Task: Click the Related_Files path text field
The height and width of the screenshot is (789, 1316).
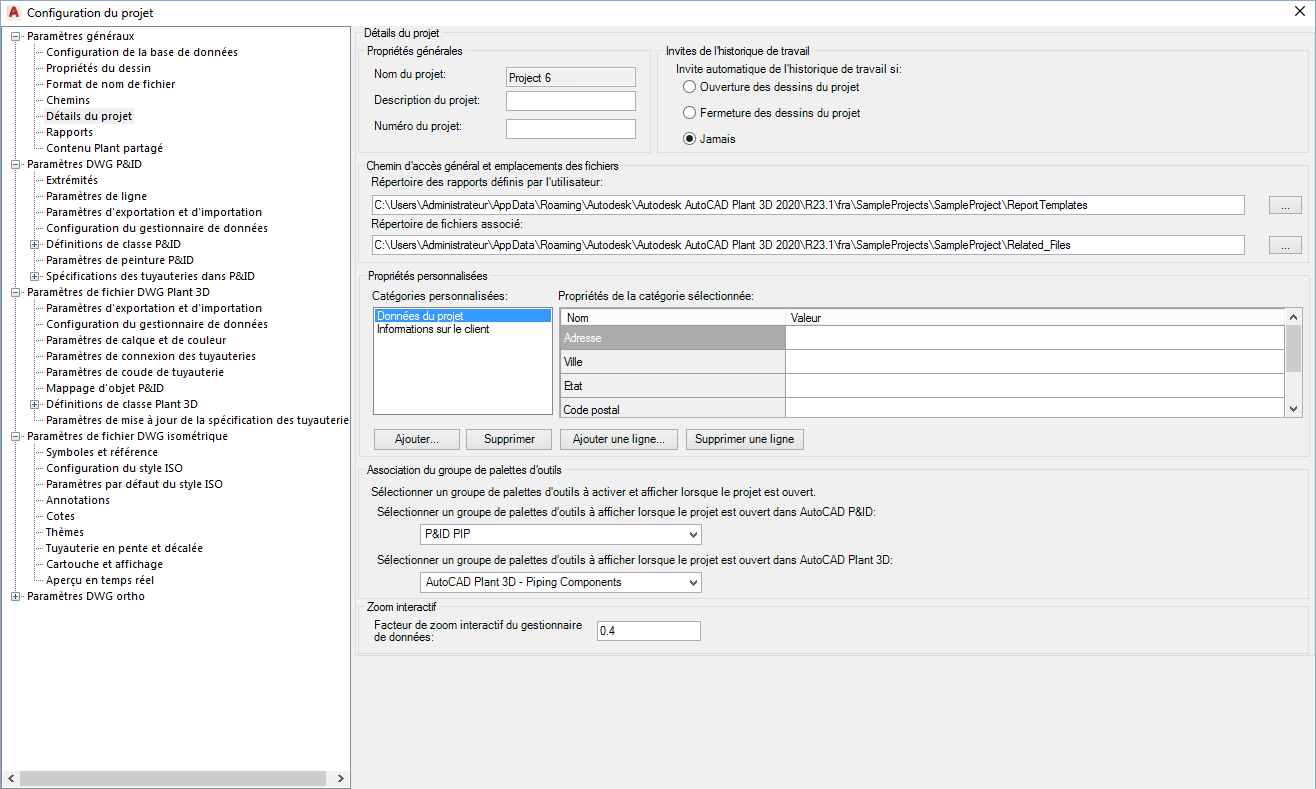Action: point(808,245)
